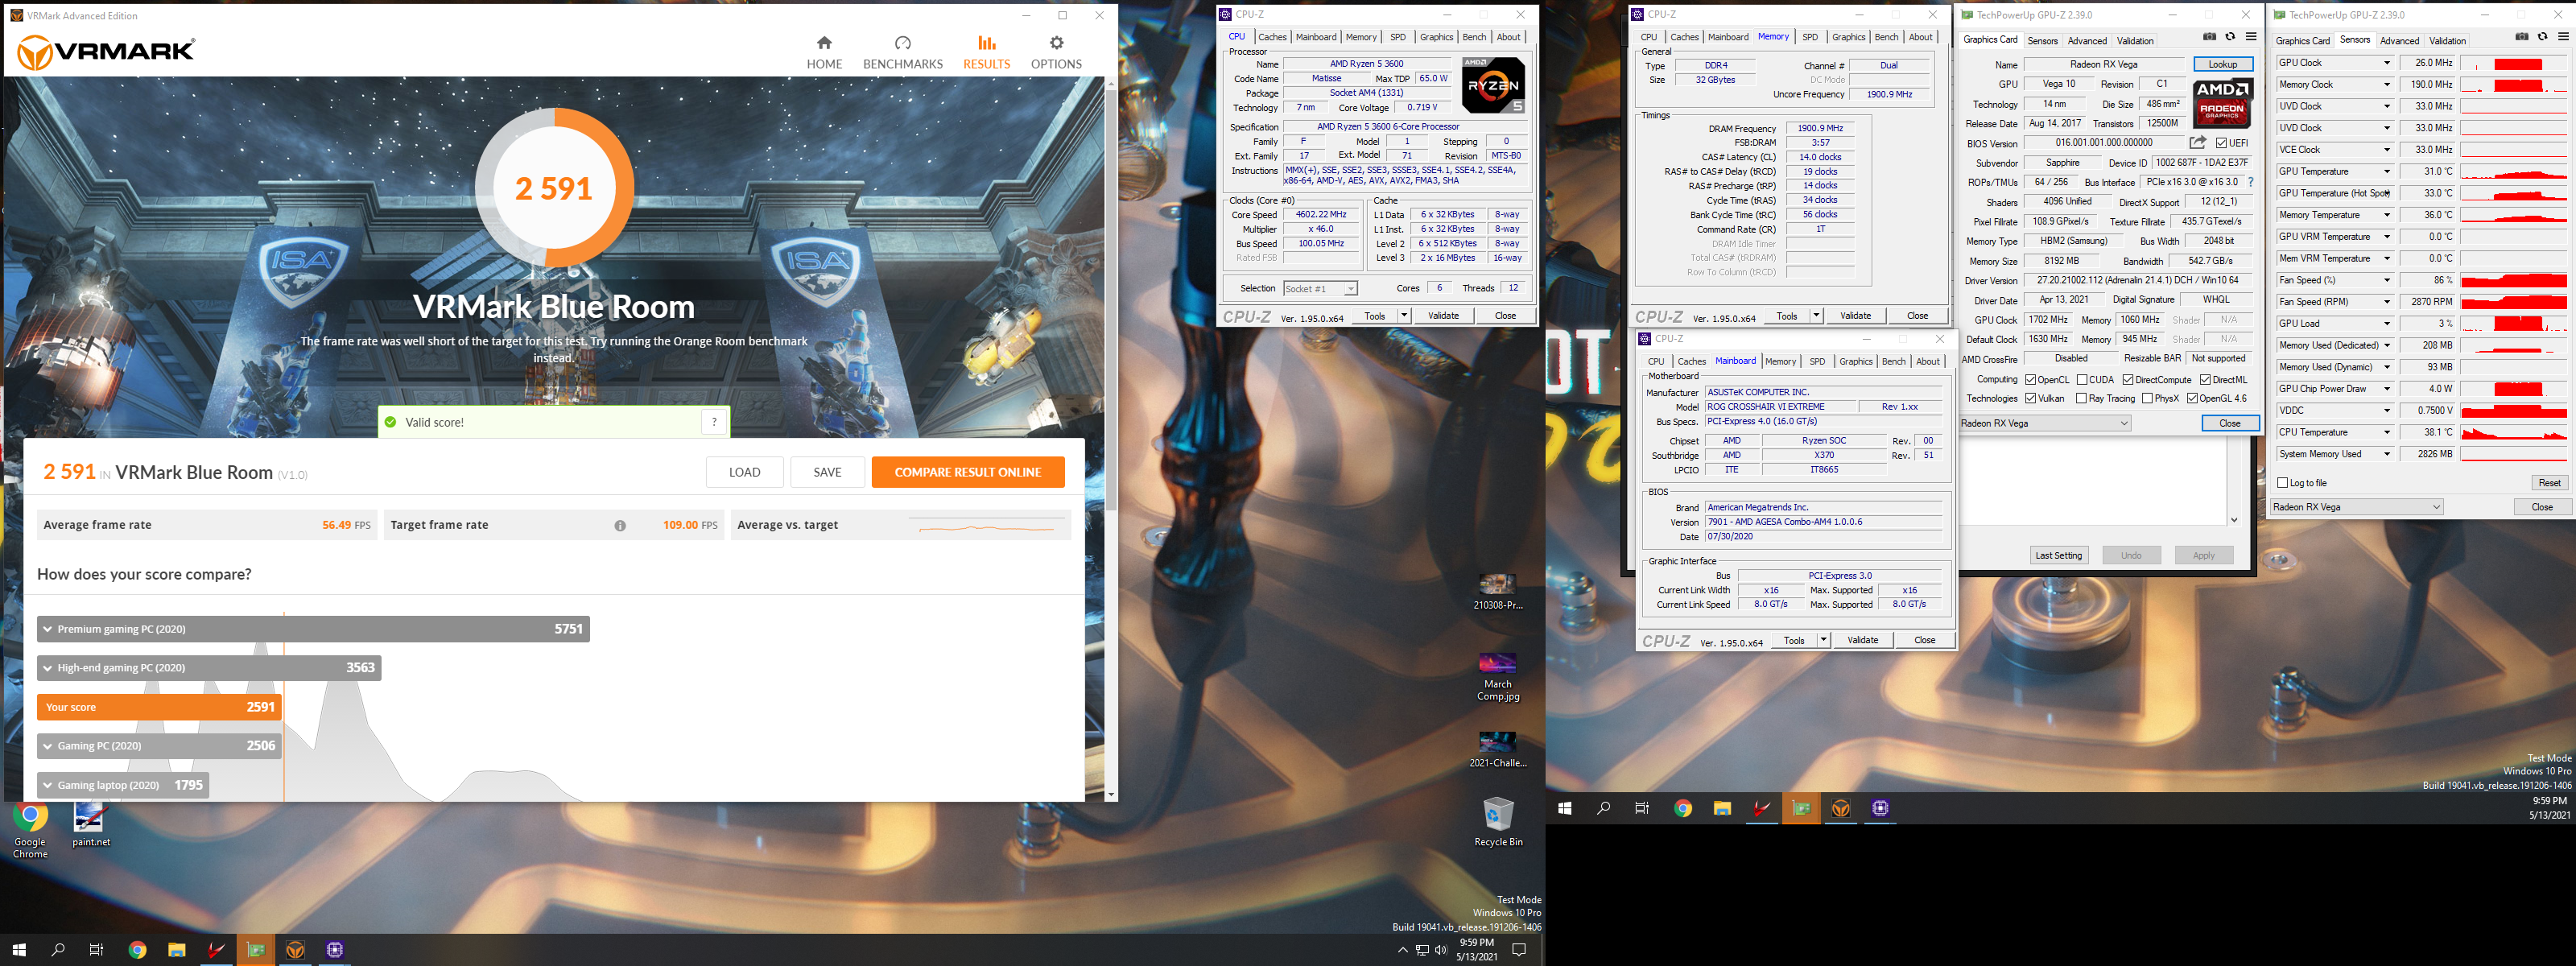Open Memory Clock sensor dropdown
Viewport: 2576px width, 966px height.
pyautogui.click(x=2387, y=85)
